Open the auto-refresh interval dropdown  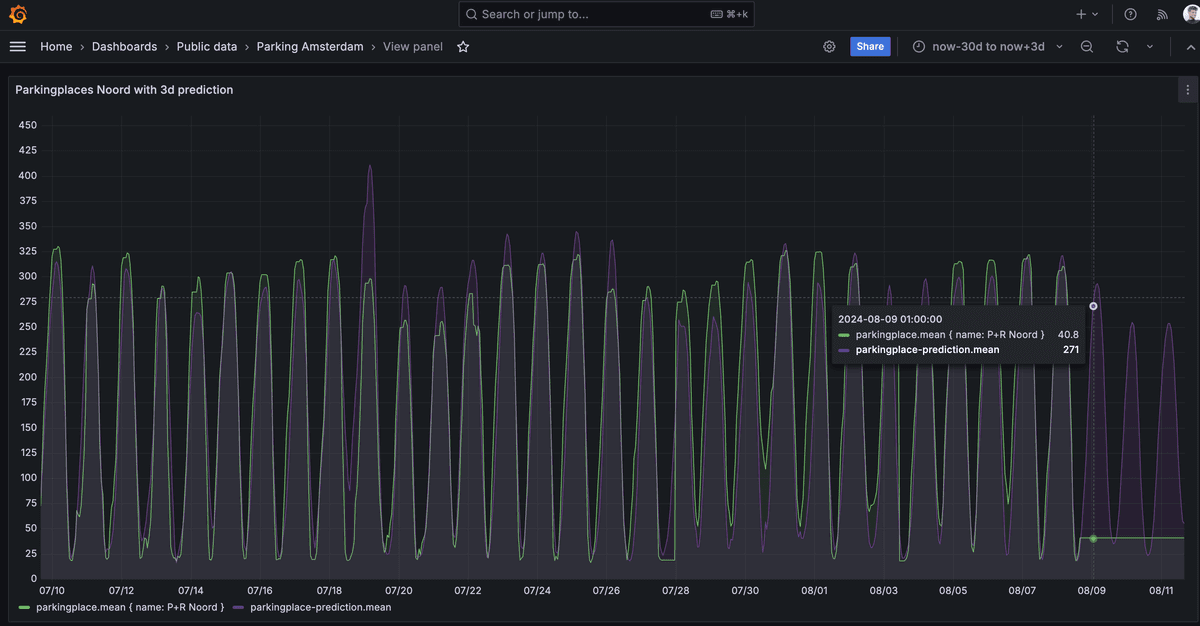tap(1150, 46)
